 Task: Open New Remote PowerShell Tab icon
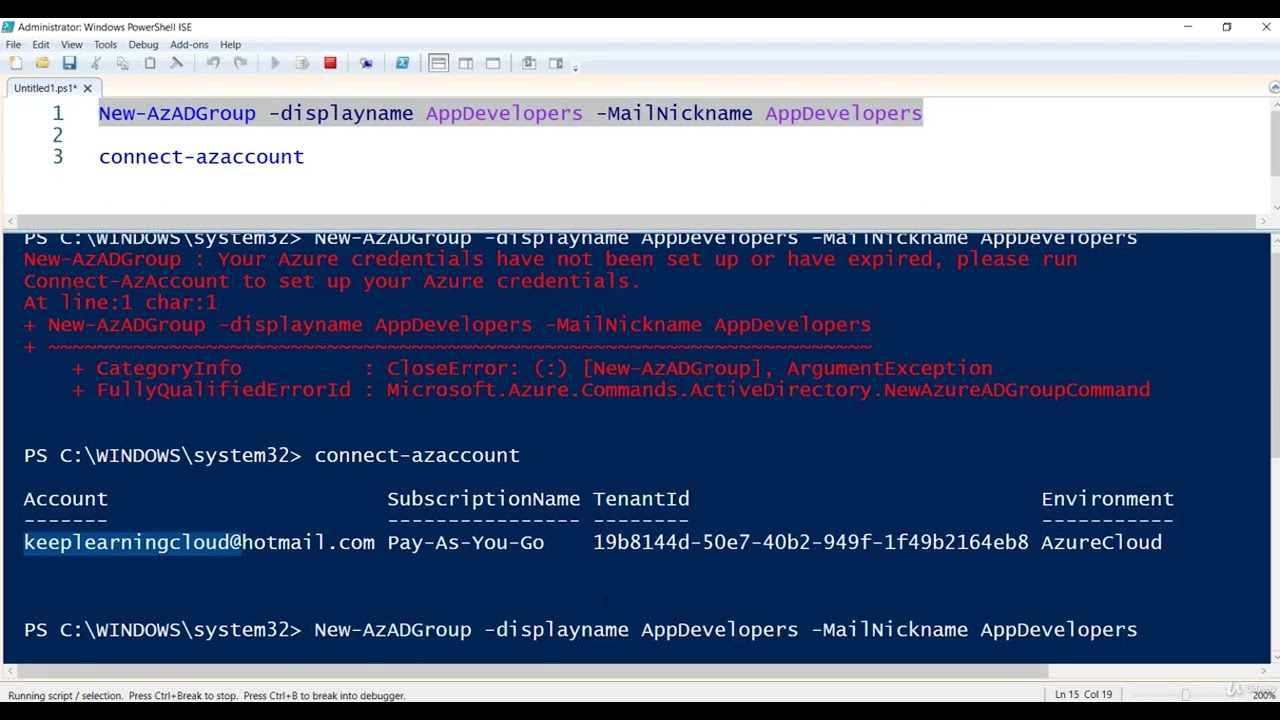(366, 63)
